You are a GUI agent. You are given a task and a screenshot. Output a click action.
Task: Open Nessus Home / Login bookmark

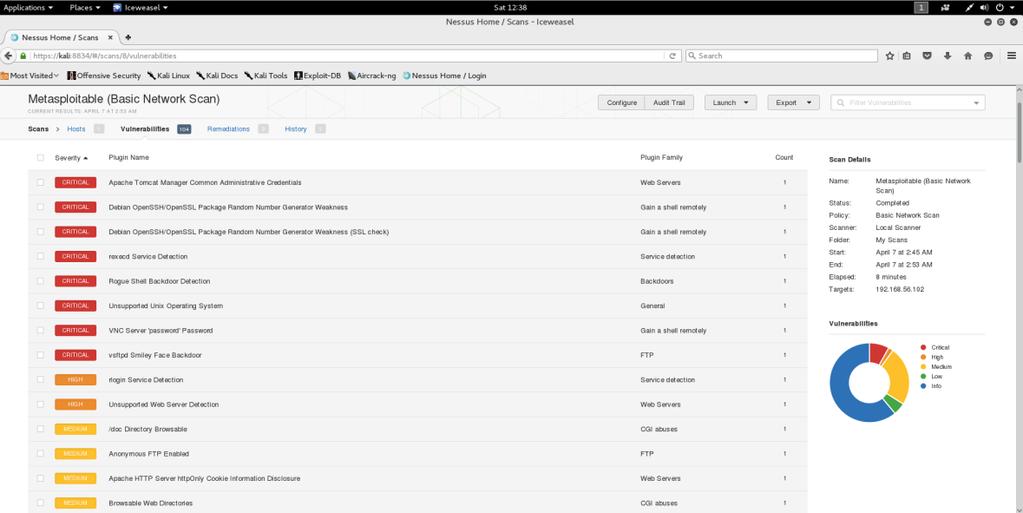pos(444,76)
